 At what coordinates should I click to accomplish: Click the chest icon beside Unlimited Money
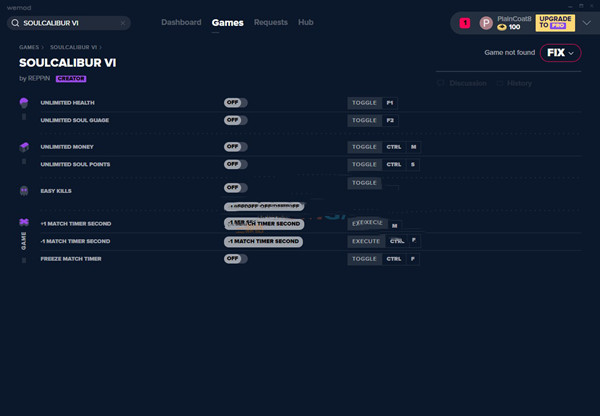24,147
